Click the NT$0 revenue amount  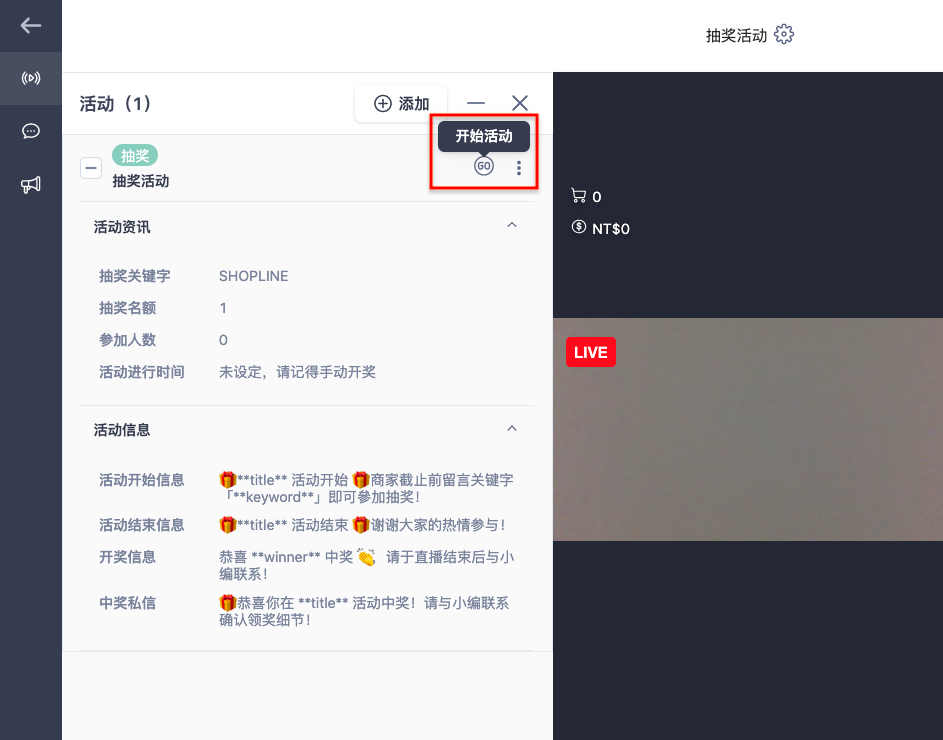coord(610,229)
